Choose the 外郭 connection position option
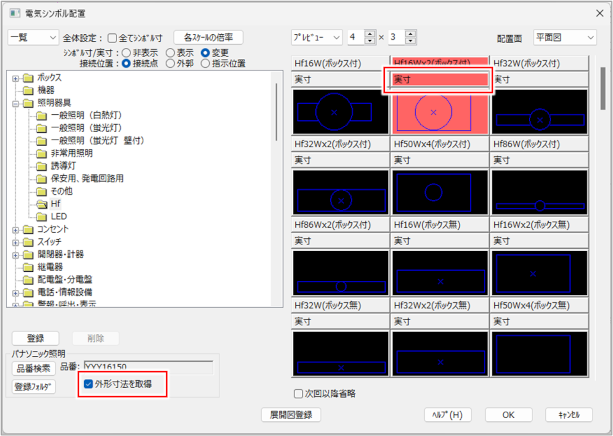 tap(170, 63)
